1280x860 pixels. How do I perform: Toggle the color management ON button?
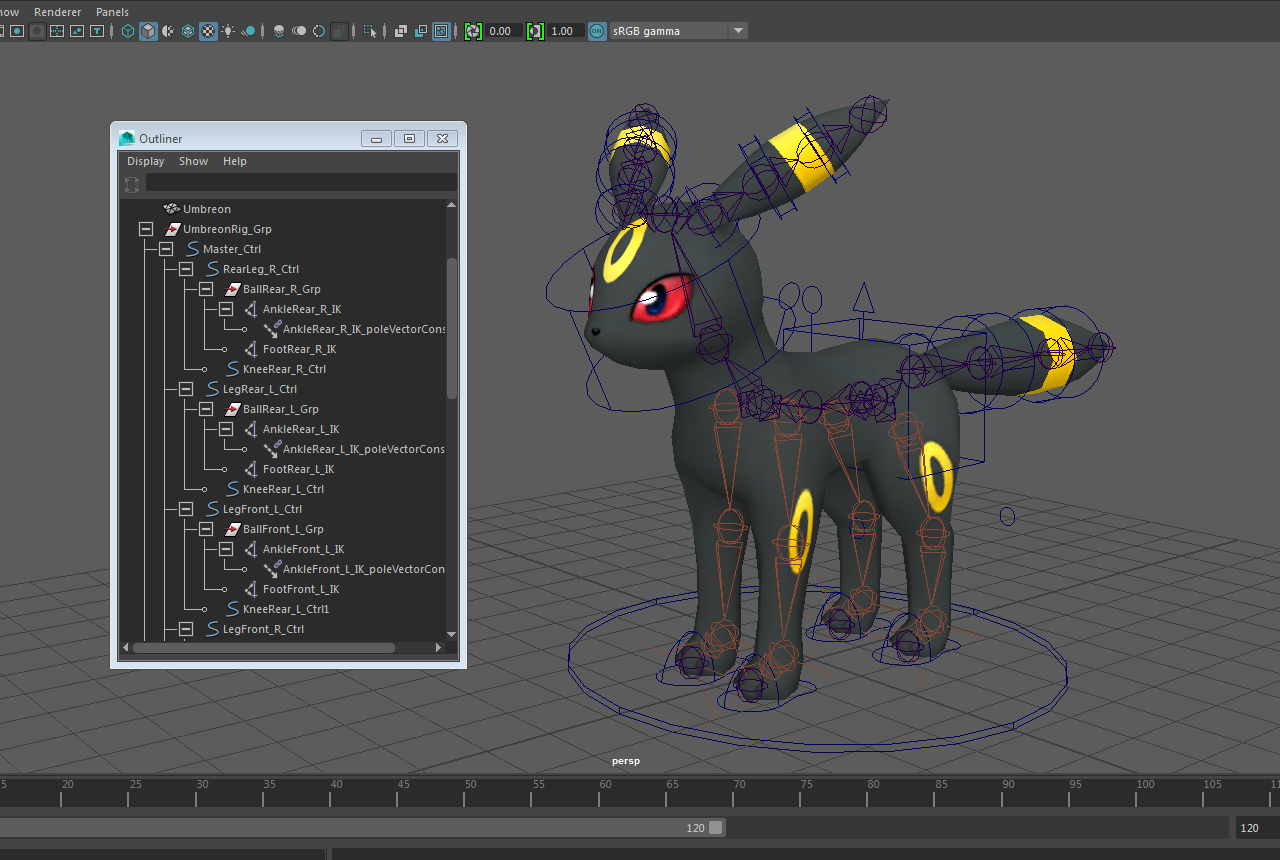[597, 31]
